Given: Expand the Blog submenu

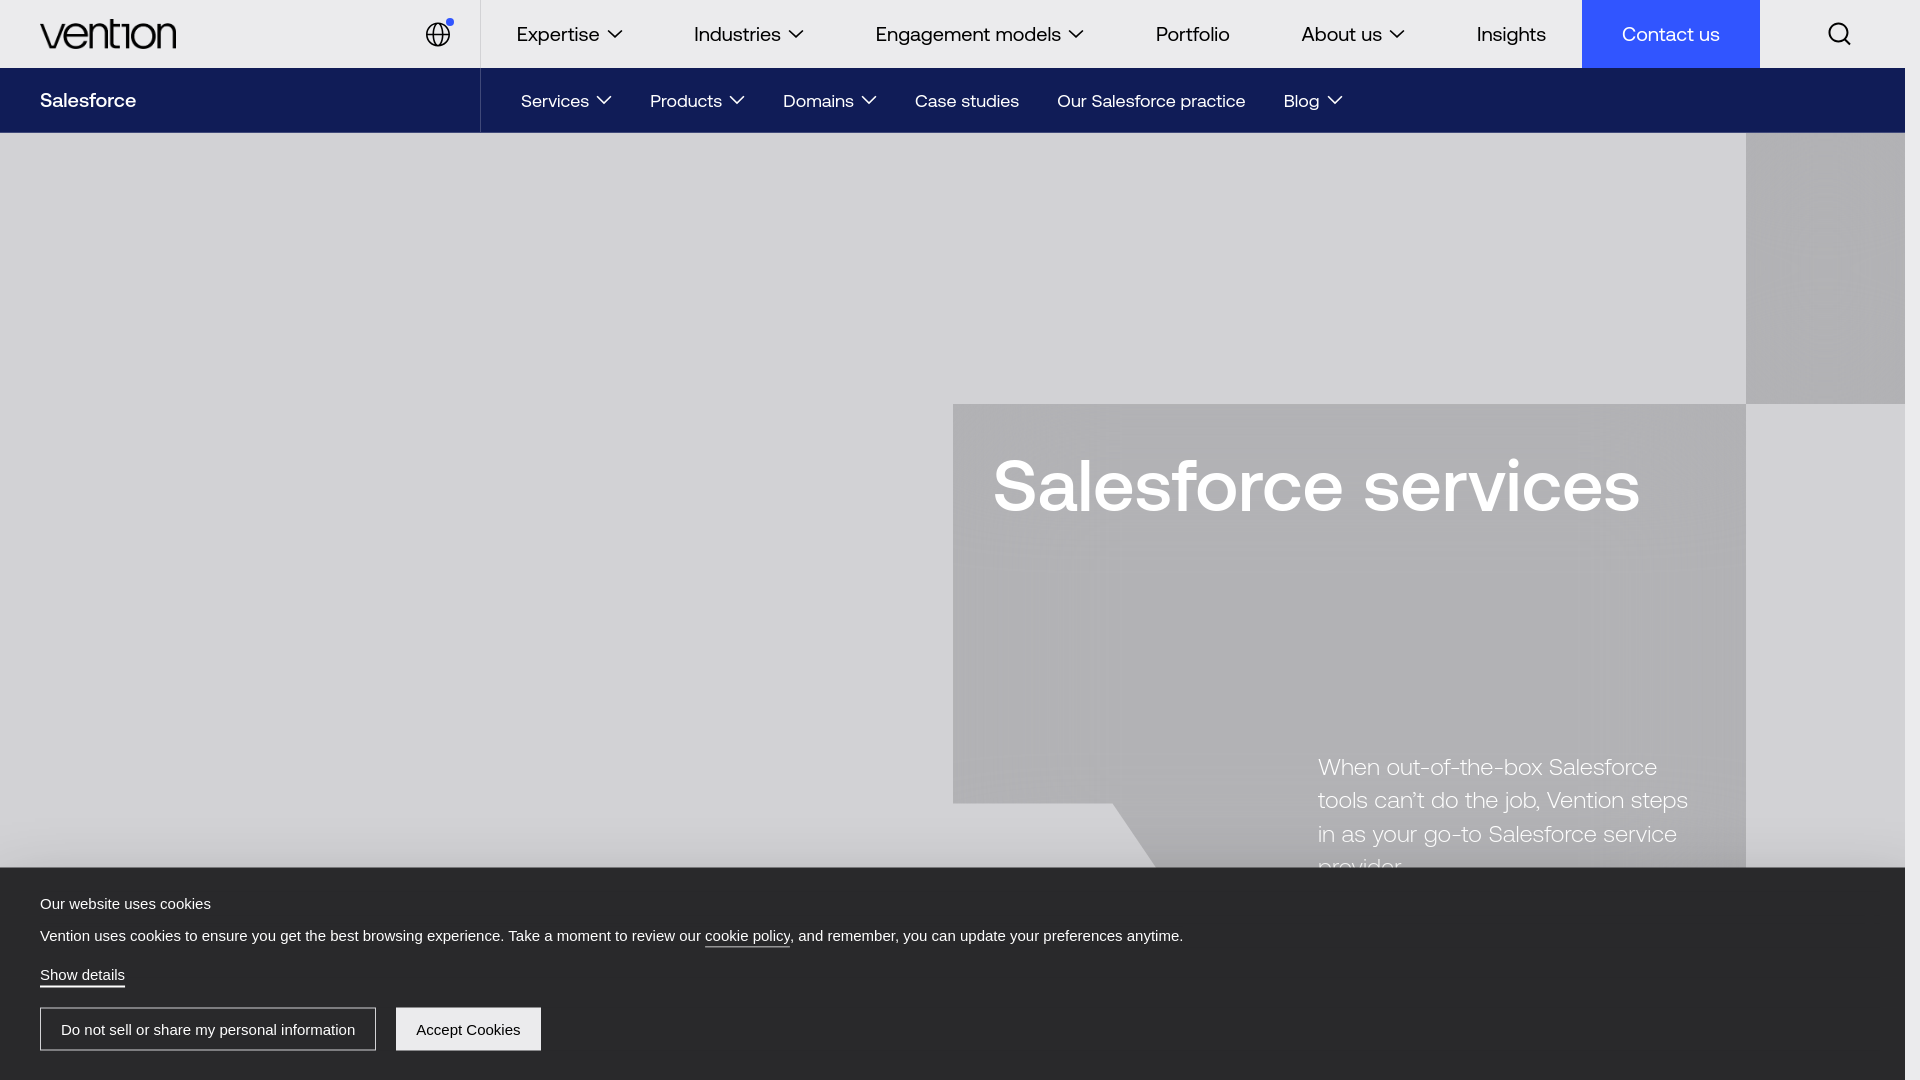Looking at the screenshot, I should [1312, 101].
